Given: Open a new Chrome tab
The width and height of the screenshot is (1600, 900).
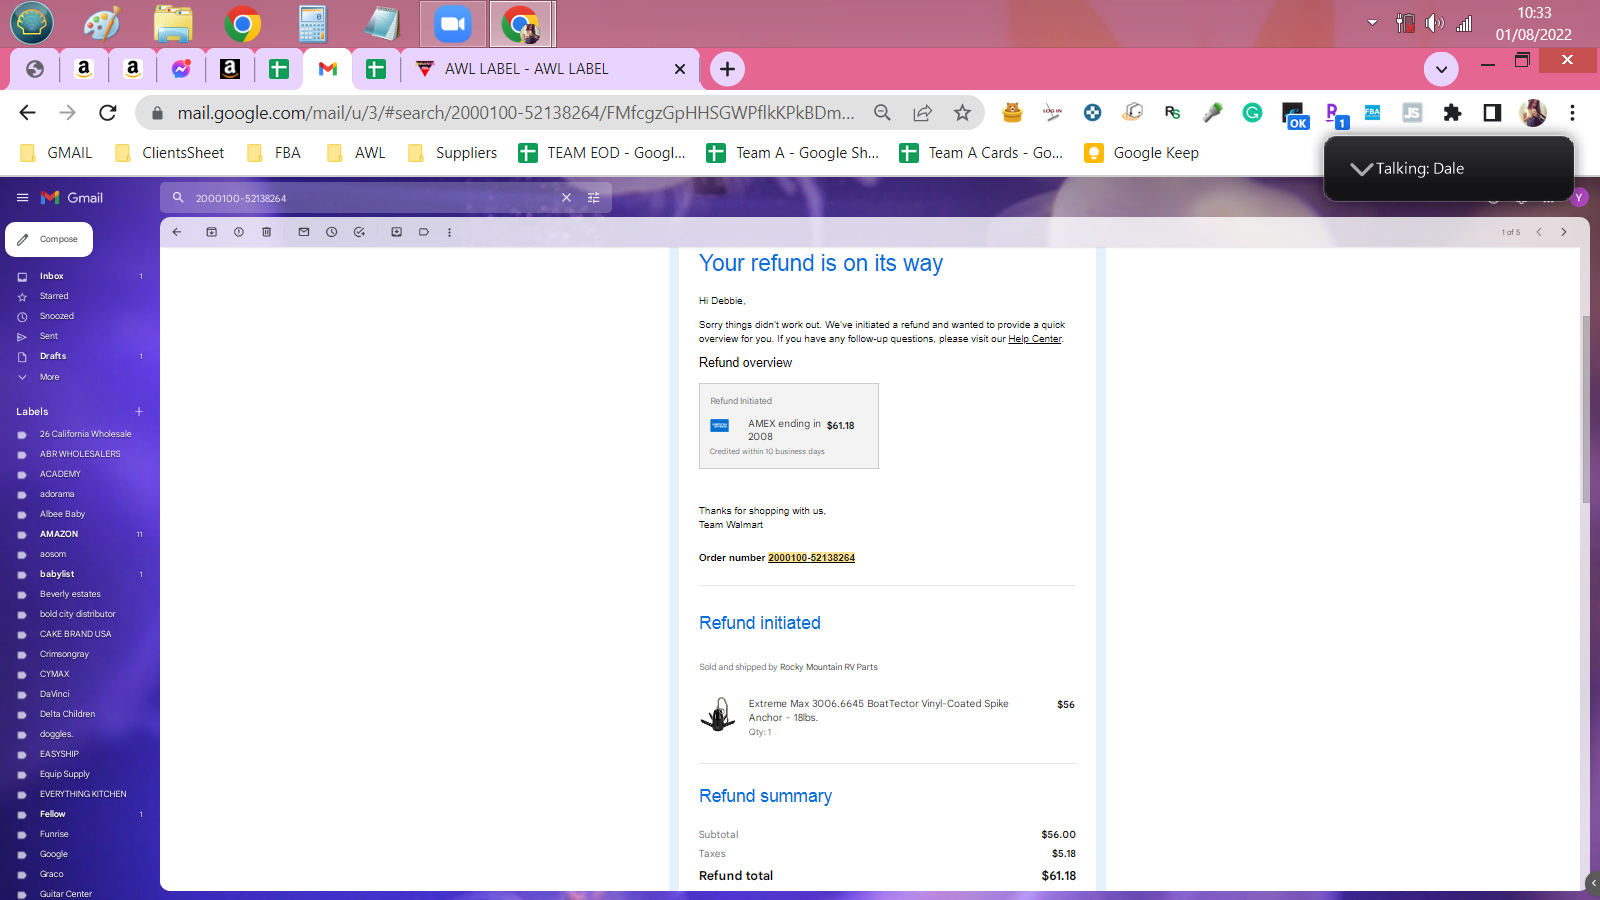Looking at the screenshot, I should pos(727,69).
